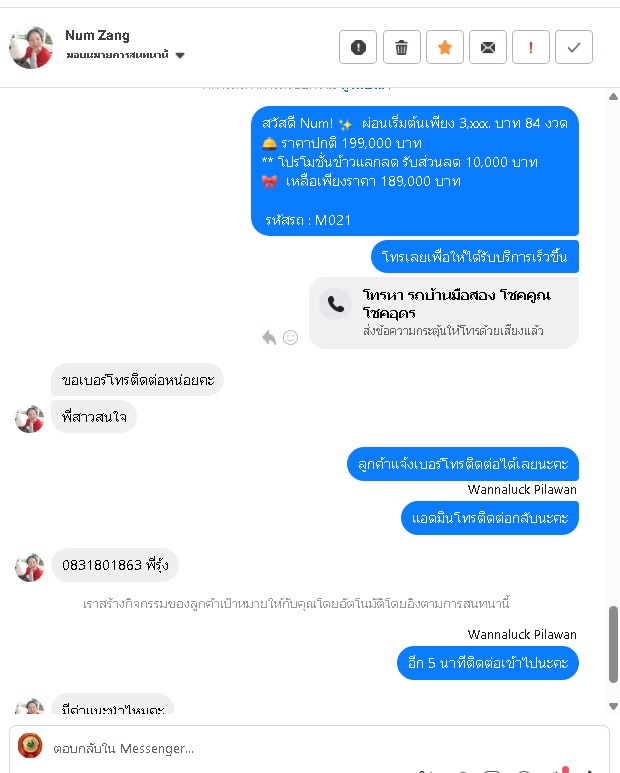Open emoji reaction smiley beside call message
620x773 pixels.
[x=290, y=338]
